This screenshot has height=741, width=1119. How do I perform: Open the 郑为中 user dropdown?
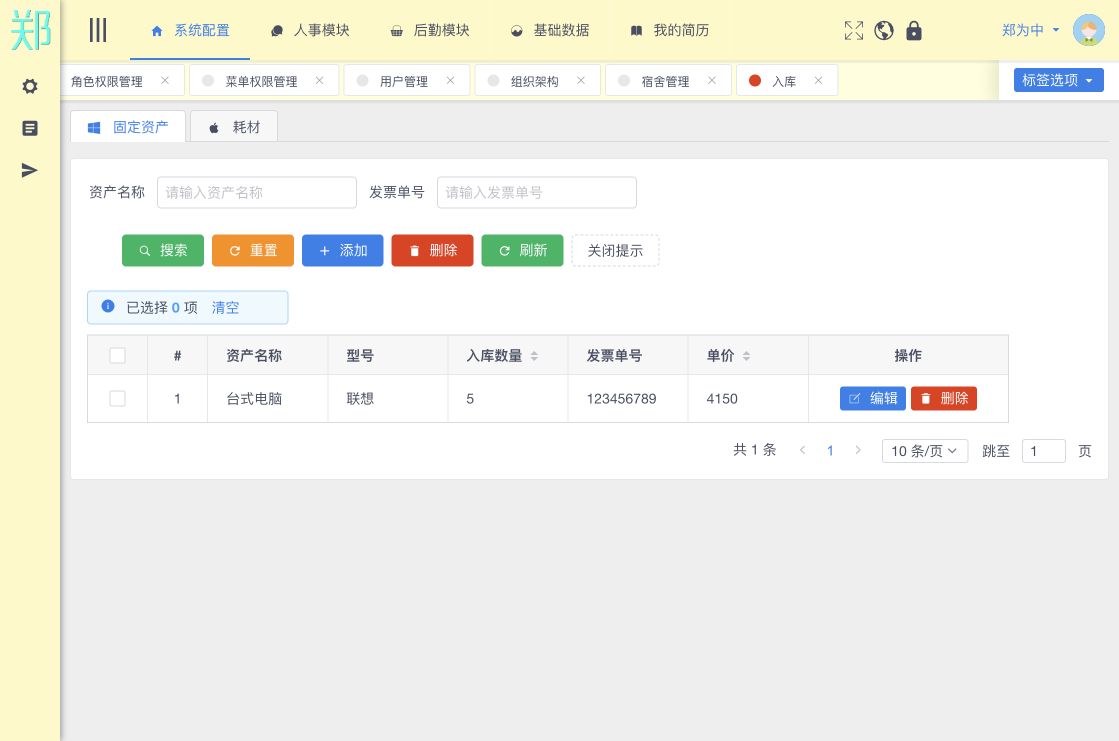pyautogui.click(x=1031, y=30)
